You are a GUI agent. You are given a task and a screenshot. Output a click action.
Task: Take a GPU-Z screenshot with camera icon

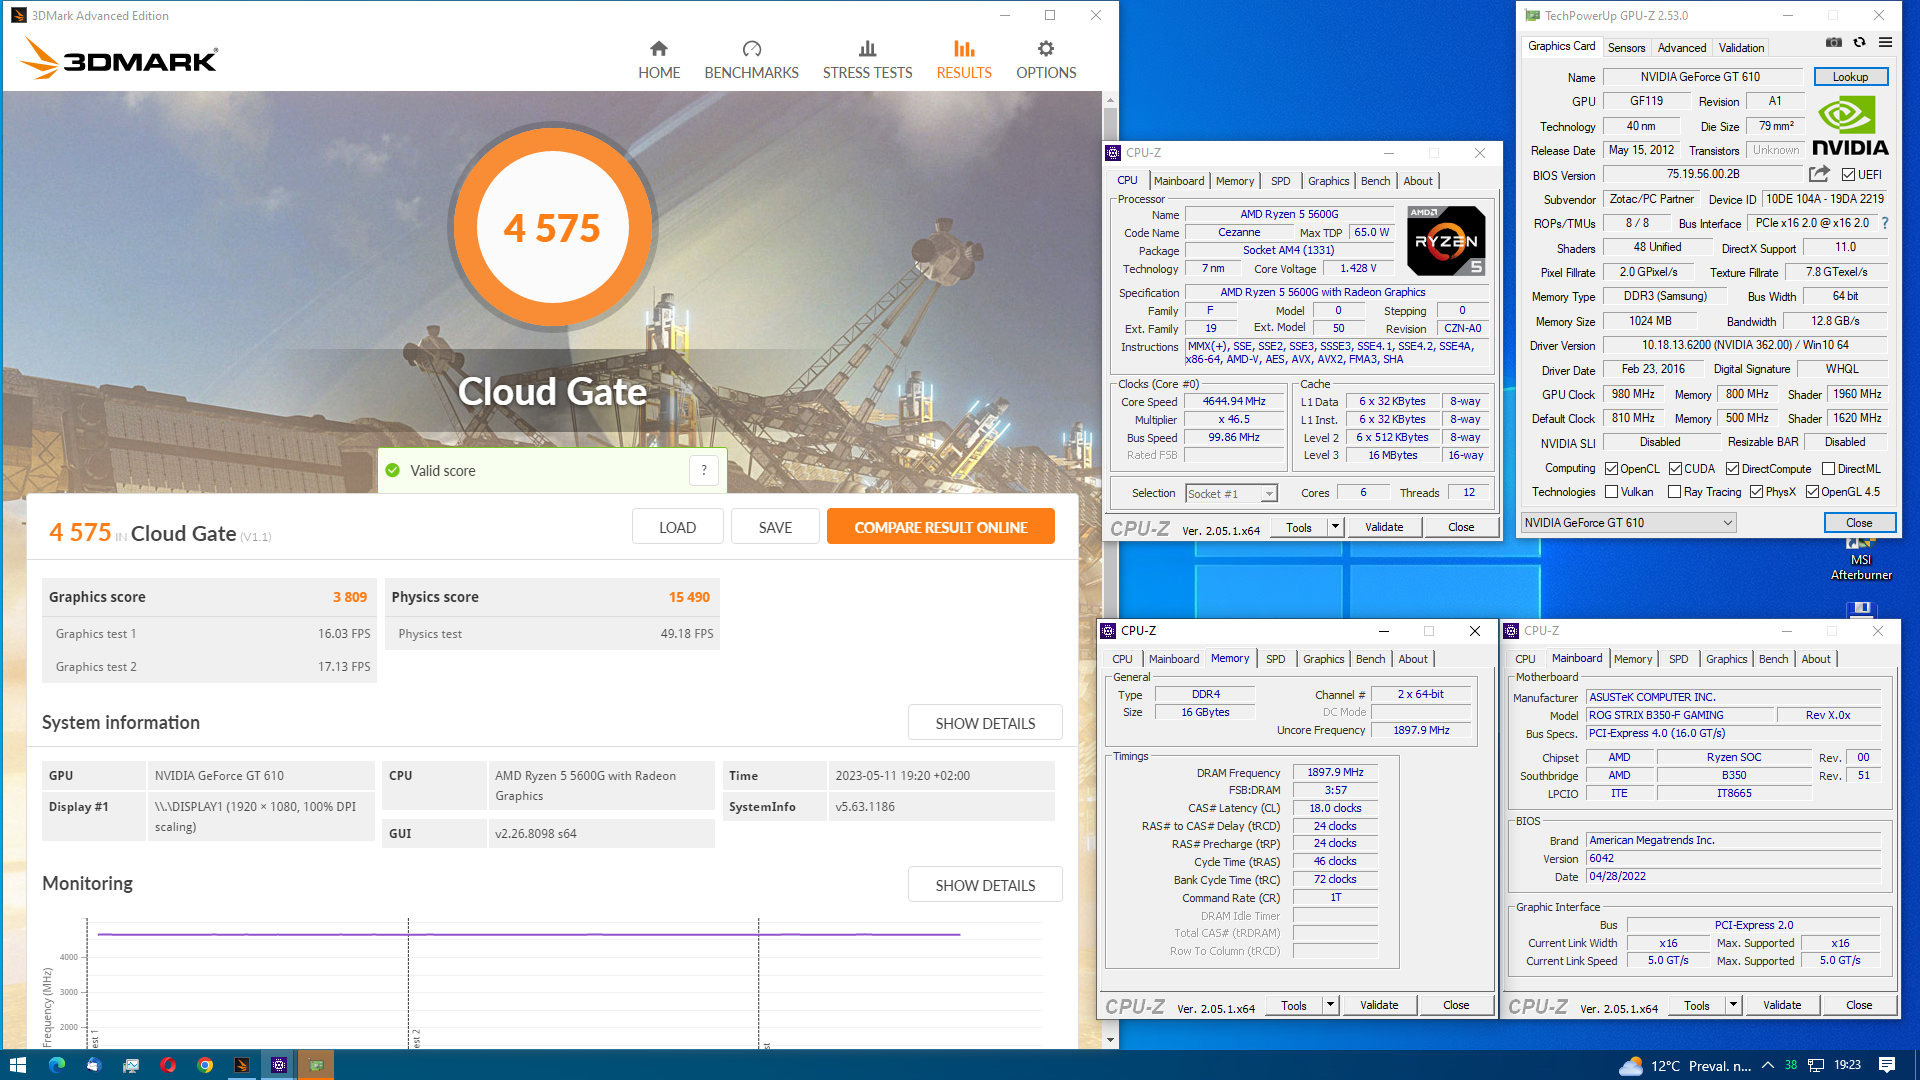coord(1833,42)
